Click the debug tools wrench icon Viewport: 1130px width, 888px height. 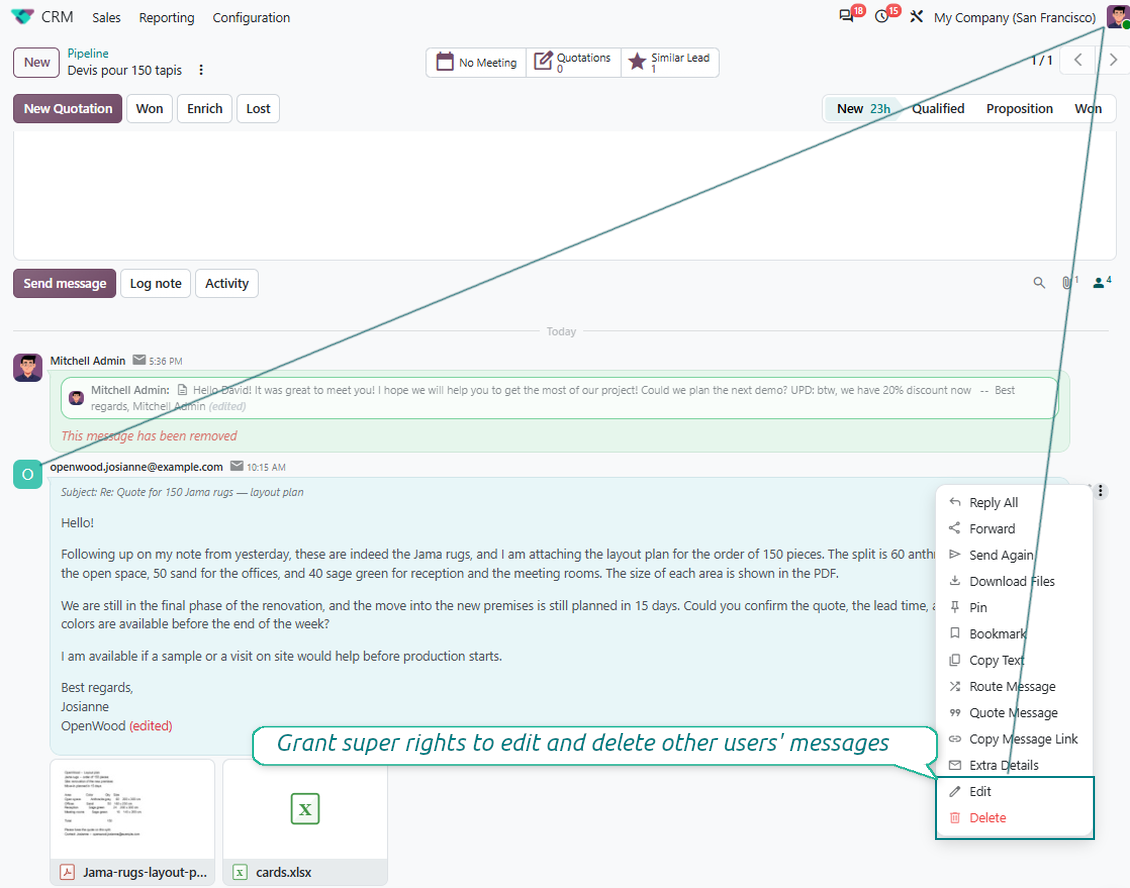(x=916, y=17)
